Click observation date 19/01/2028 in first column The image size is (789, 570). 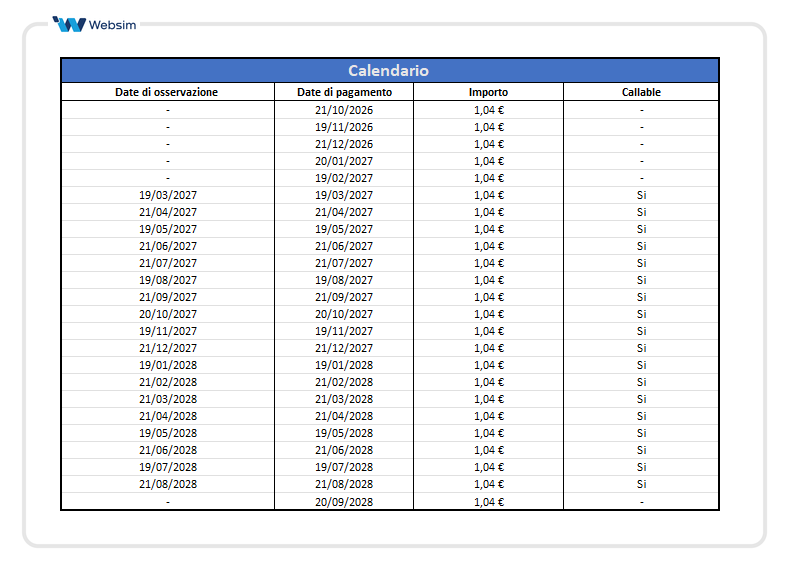click(168, 365)
